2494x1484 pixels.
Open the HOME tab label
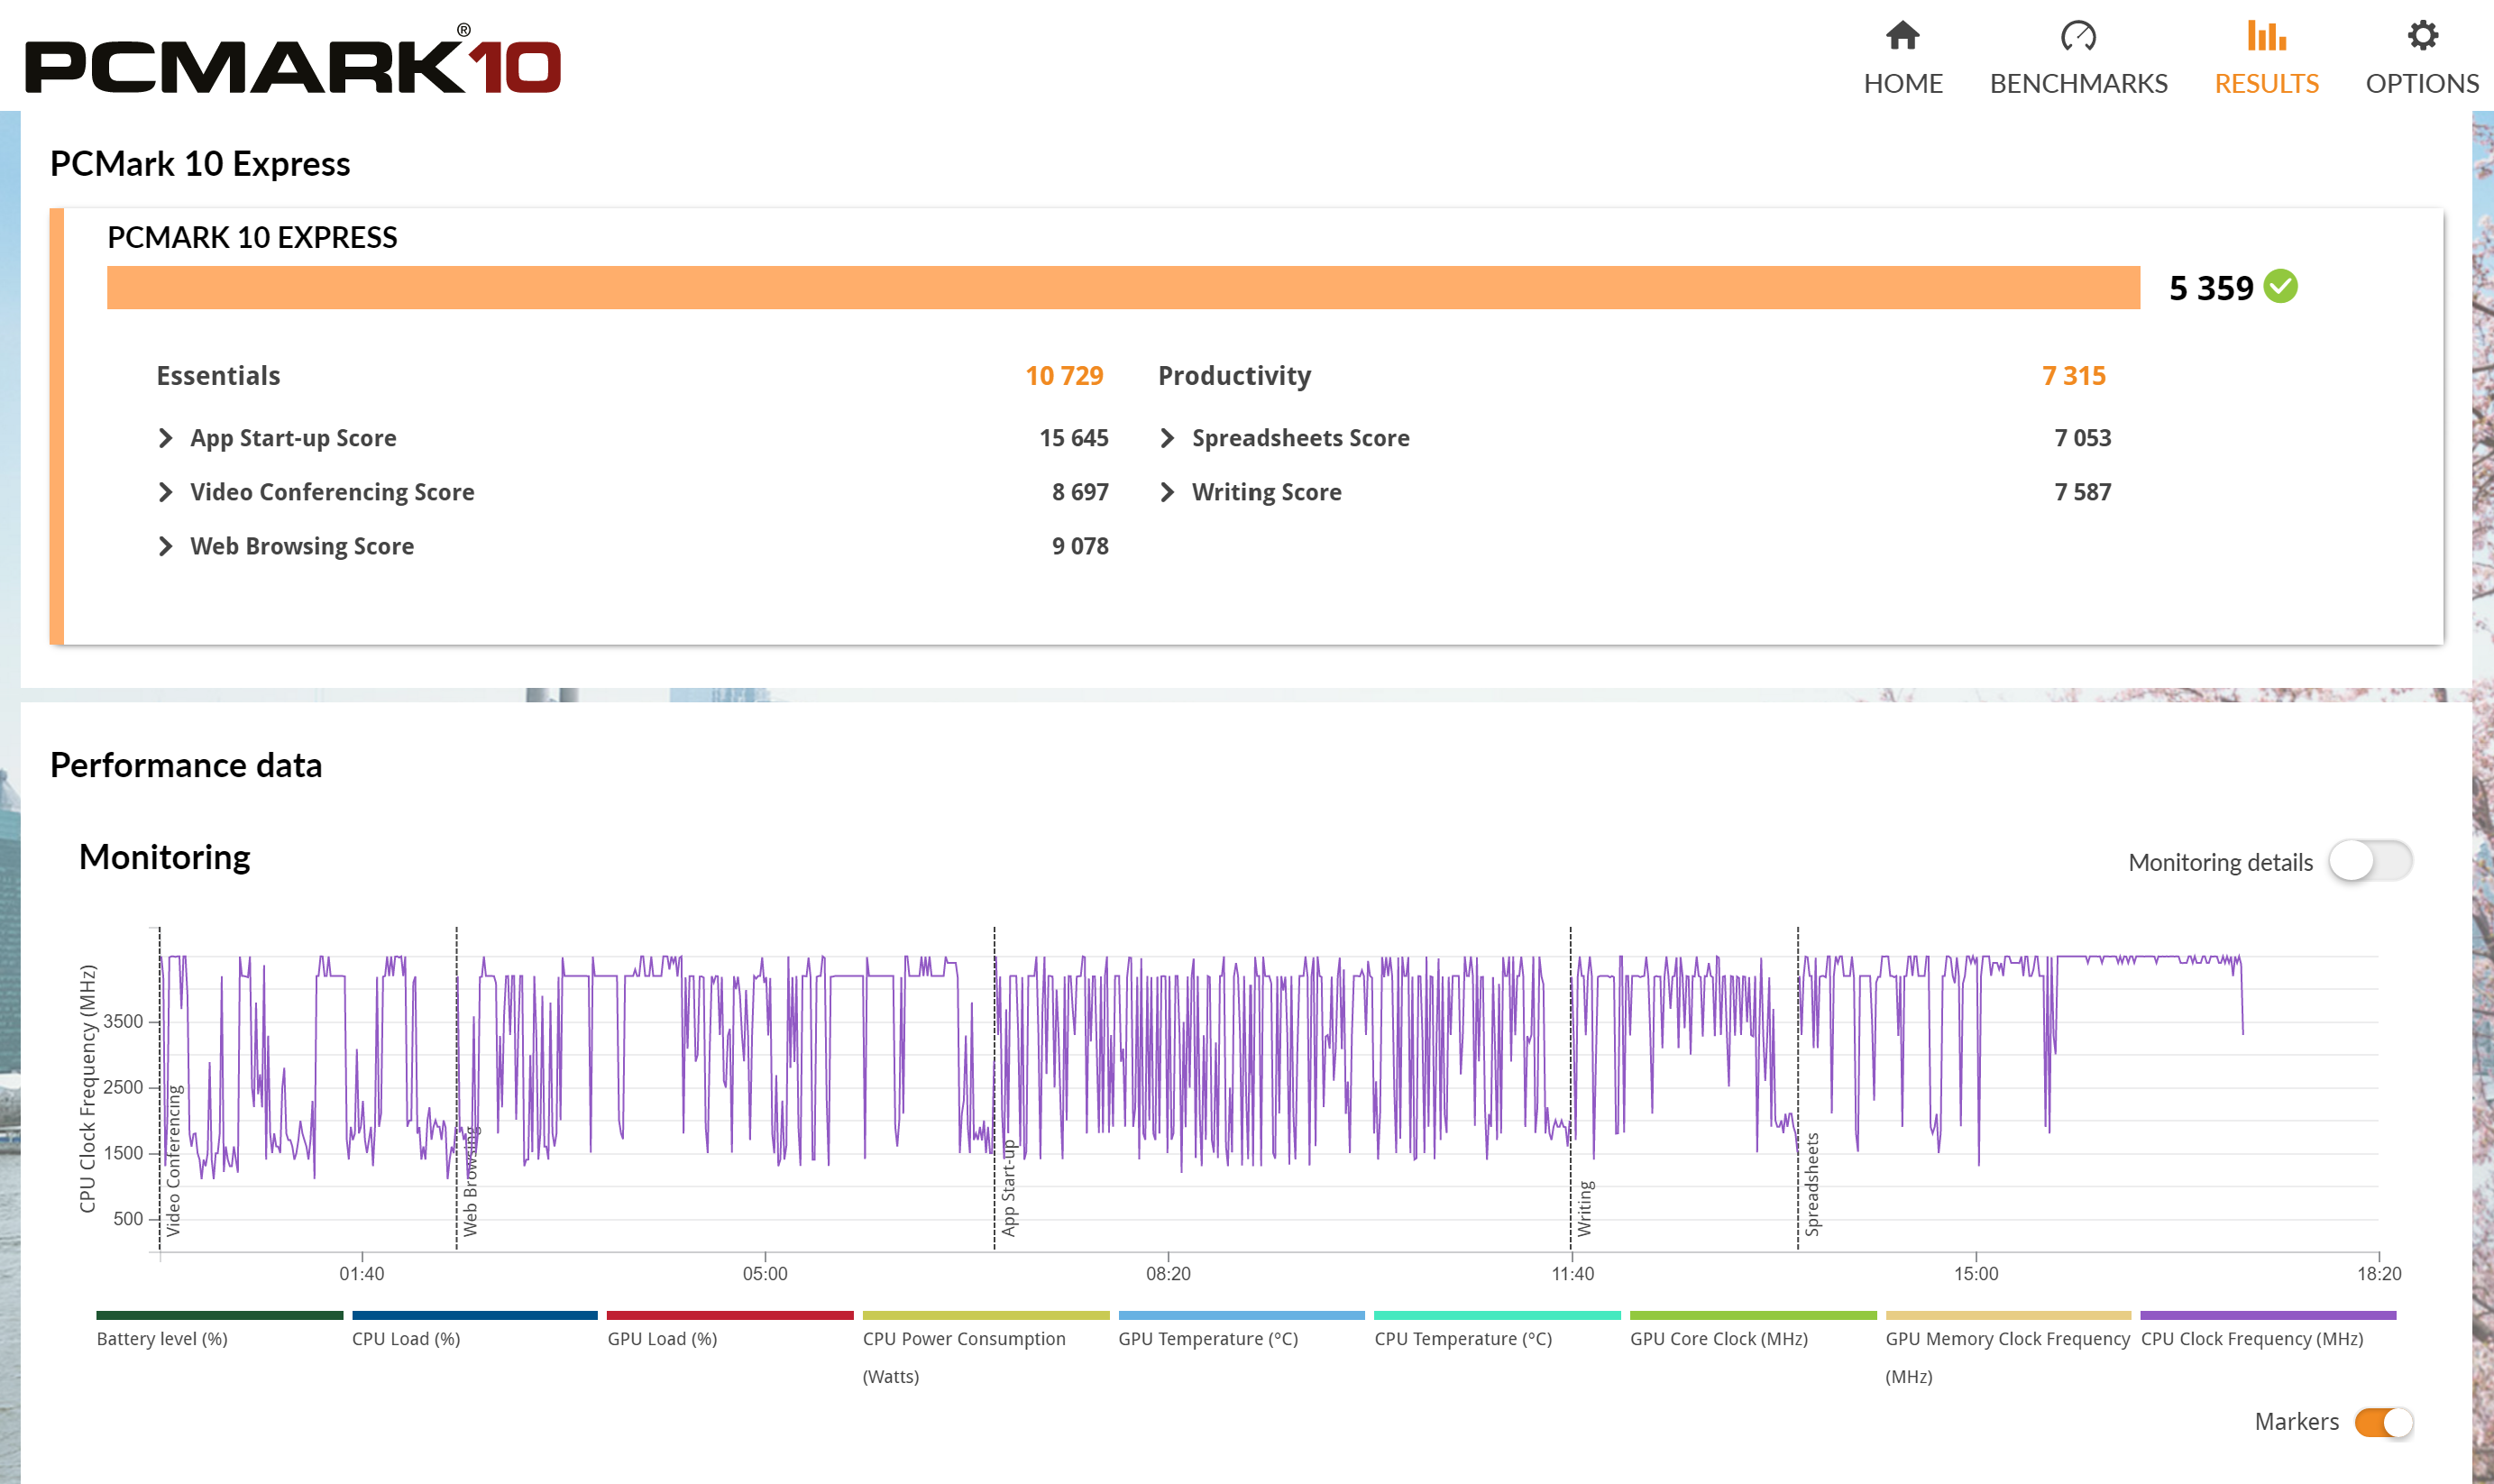[x=1902, y=83]
